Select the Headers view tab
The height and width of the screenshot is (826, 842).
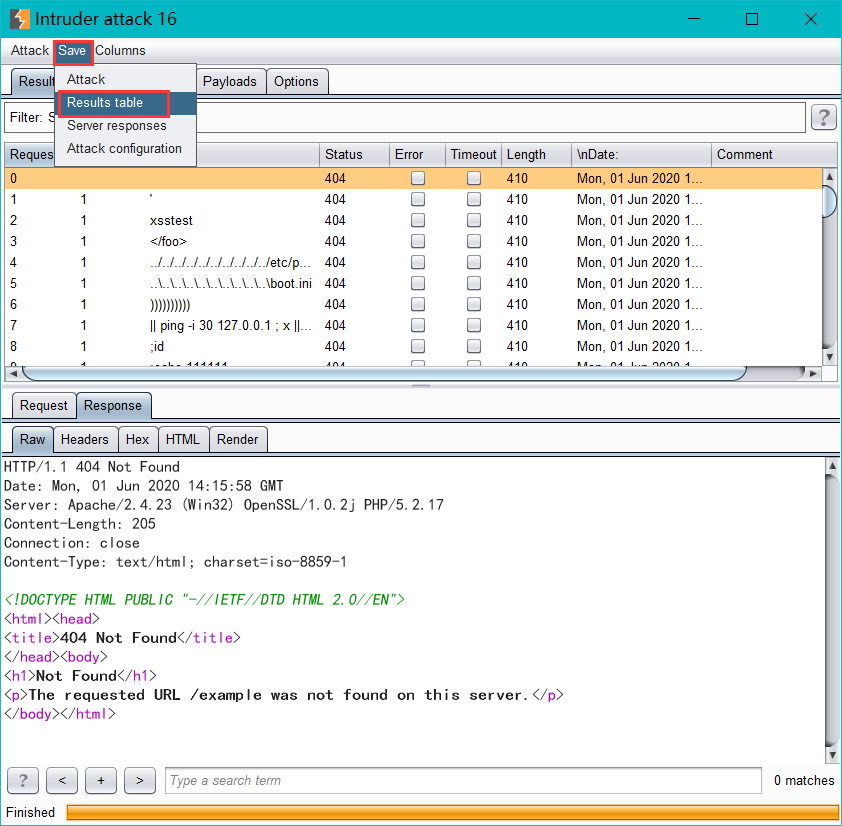click(x=85, y=439)
